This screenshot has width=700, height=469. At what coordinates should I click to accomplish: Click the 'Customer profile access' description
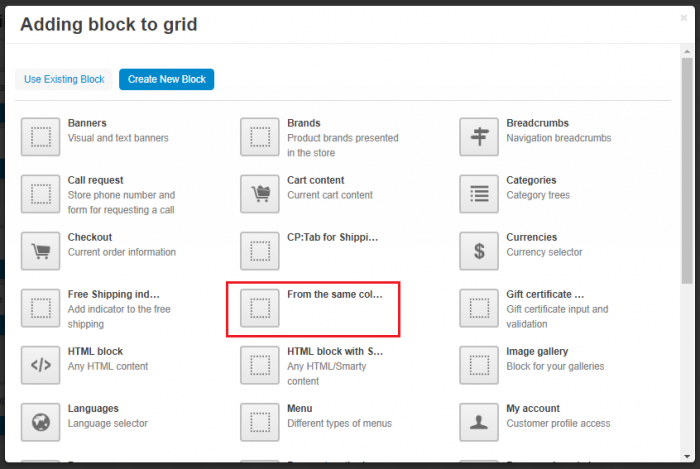pos(558,424)
